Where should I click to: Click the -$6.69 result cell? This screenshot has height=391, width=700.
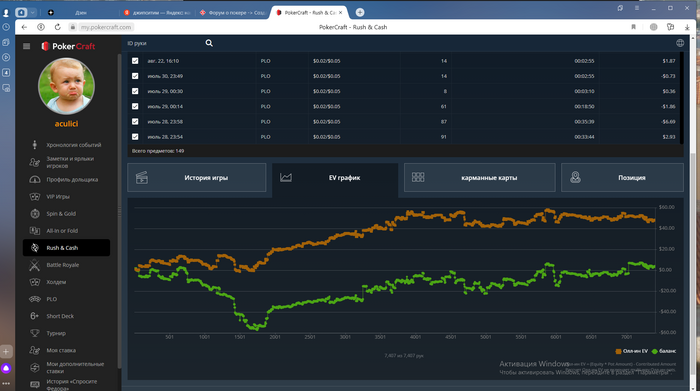668,121
